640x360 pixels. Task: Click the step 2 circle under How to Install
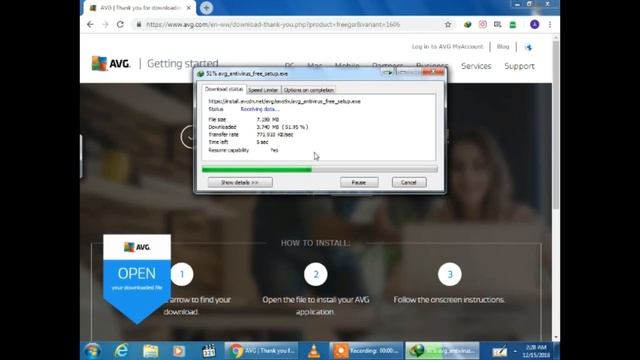click(316, 274)
